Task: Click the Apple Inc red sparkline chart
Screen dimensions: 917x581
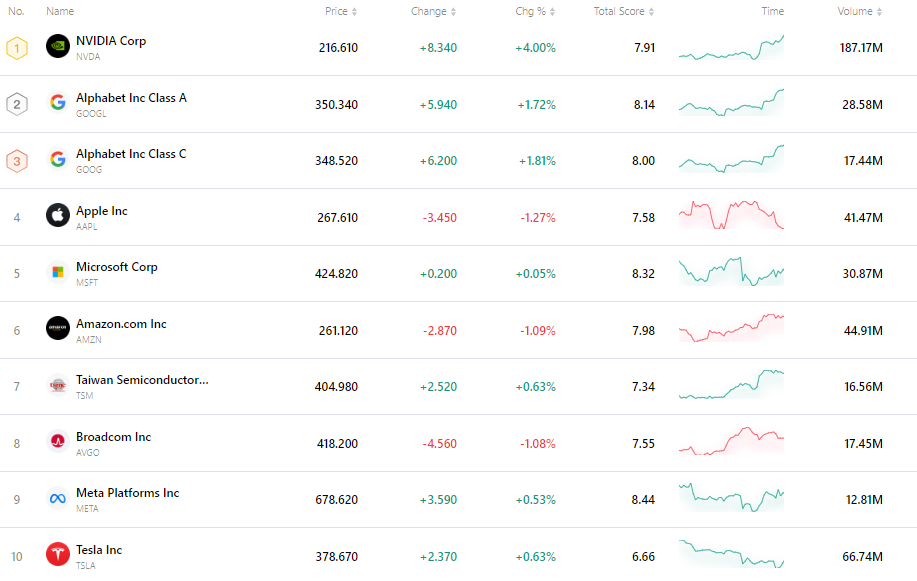Action: 730,215
